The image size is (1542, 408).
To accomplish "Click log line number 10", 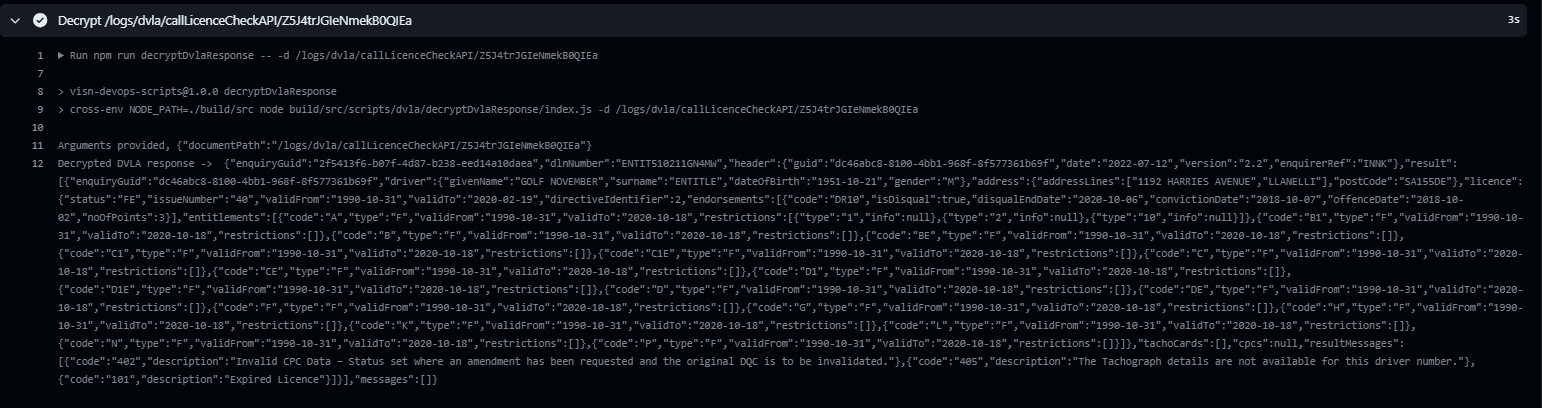I will pos(39,128).
